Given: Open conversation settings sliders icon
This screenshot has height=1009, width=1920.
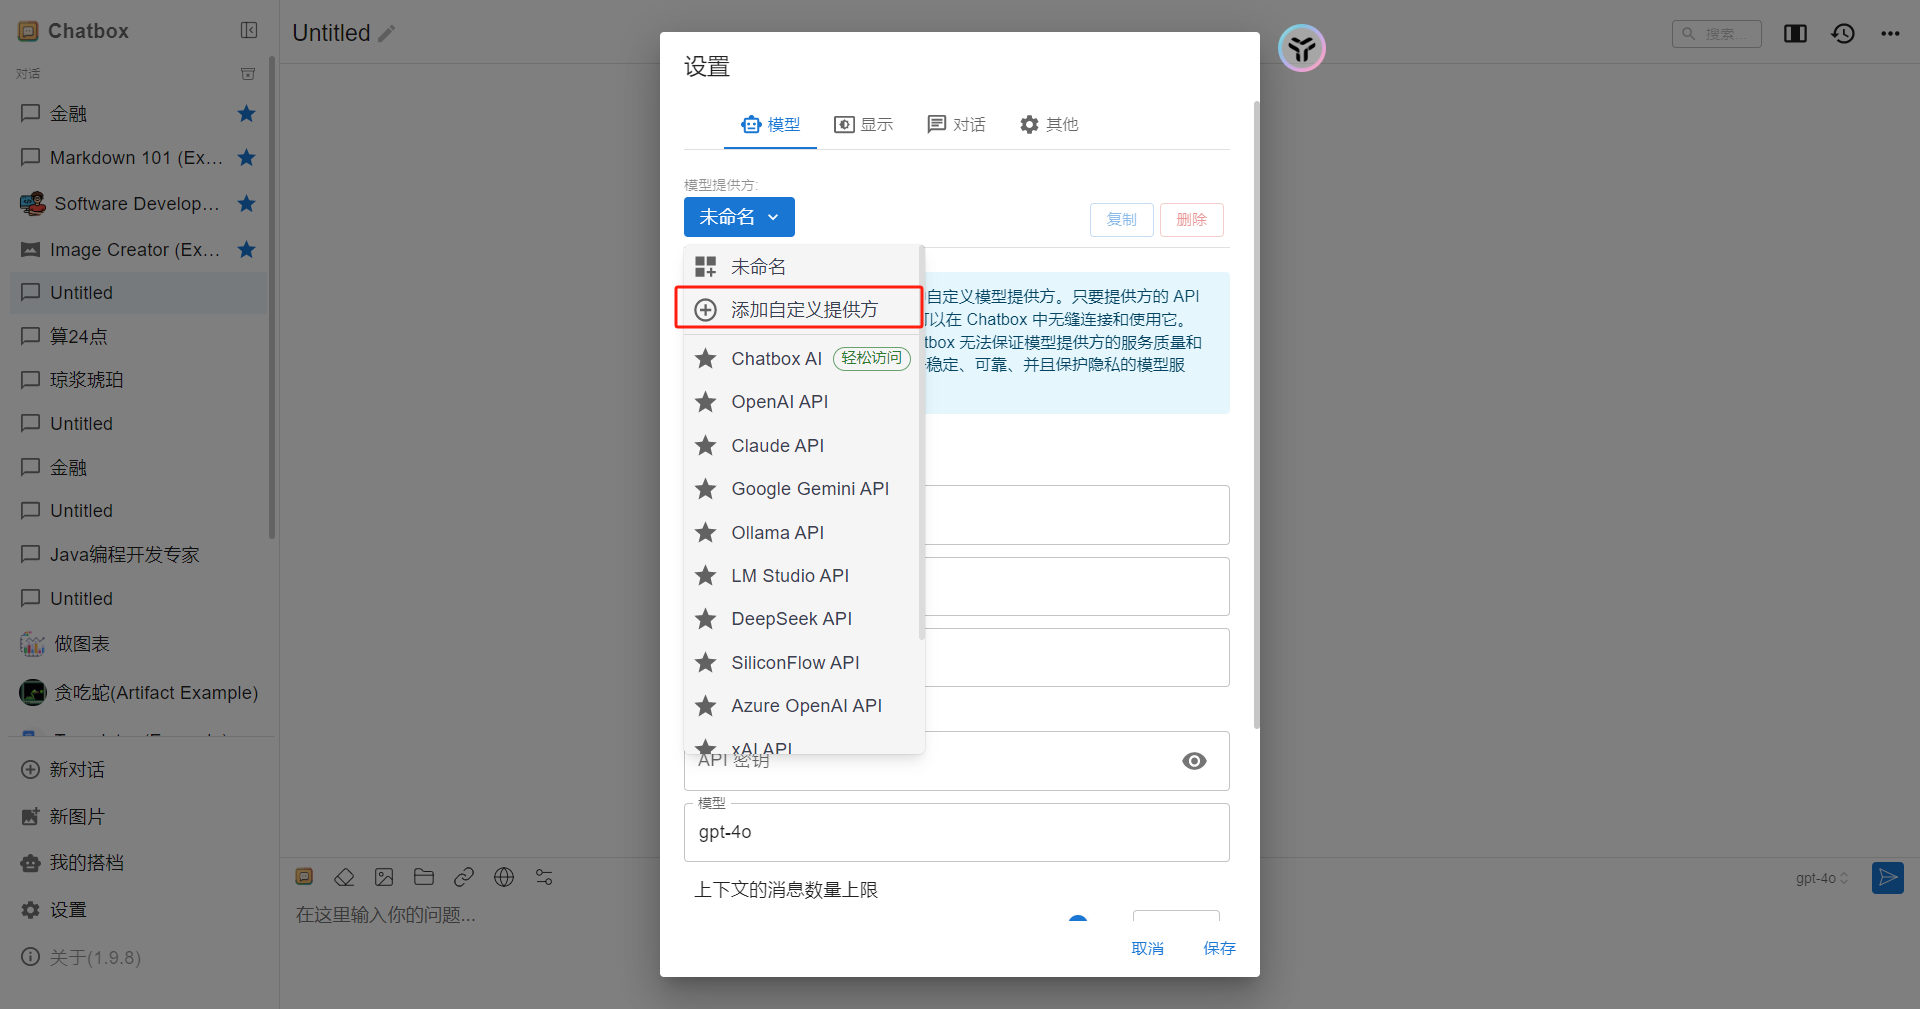Looking at the screenshot, I should click(544, 877).
